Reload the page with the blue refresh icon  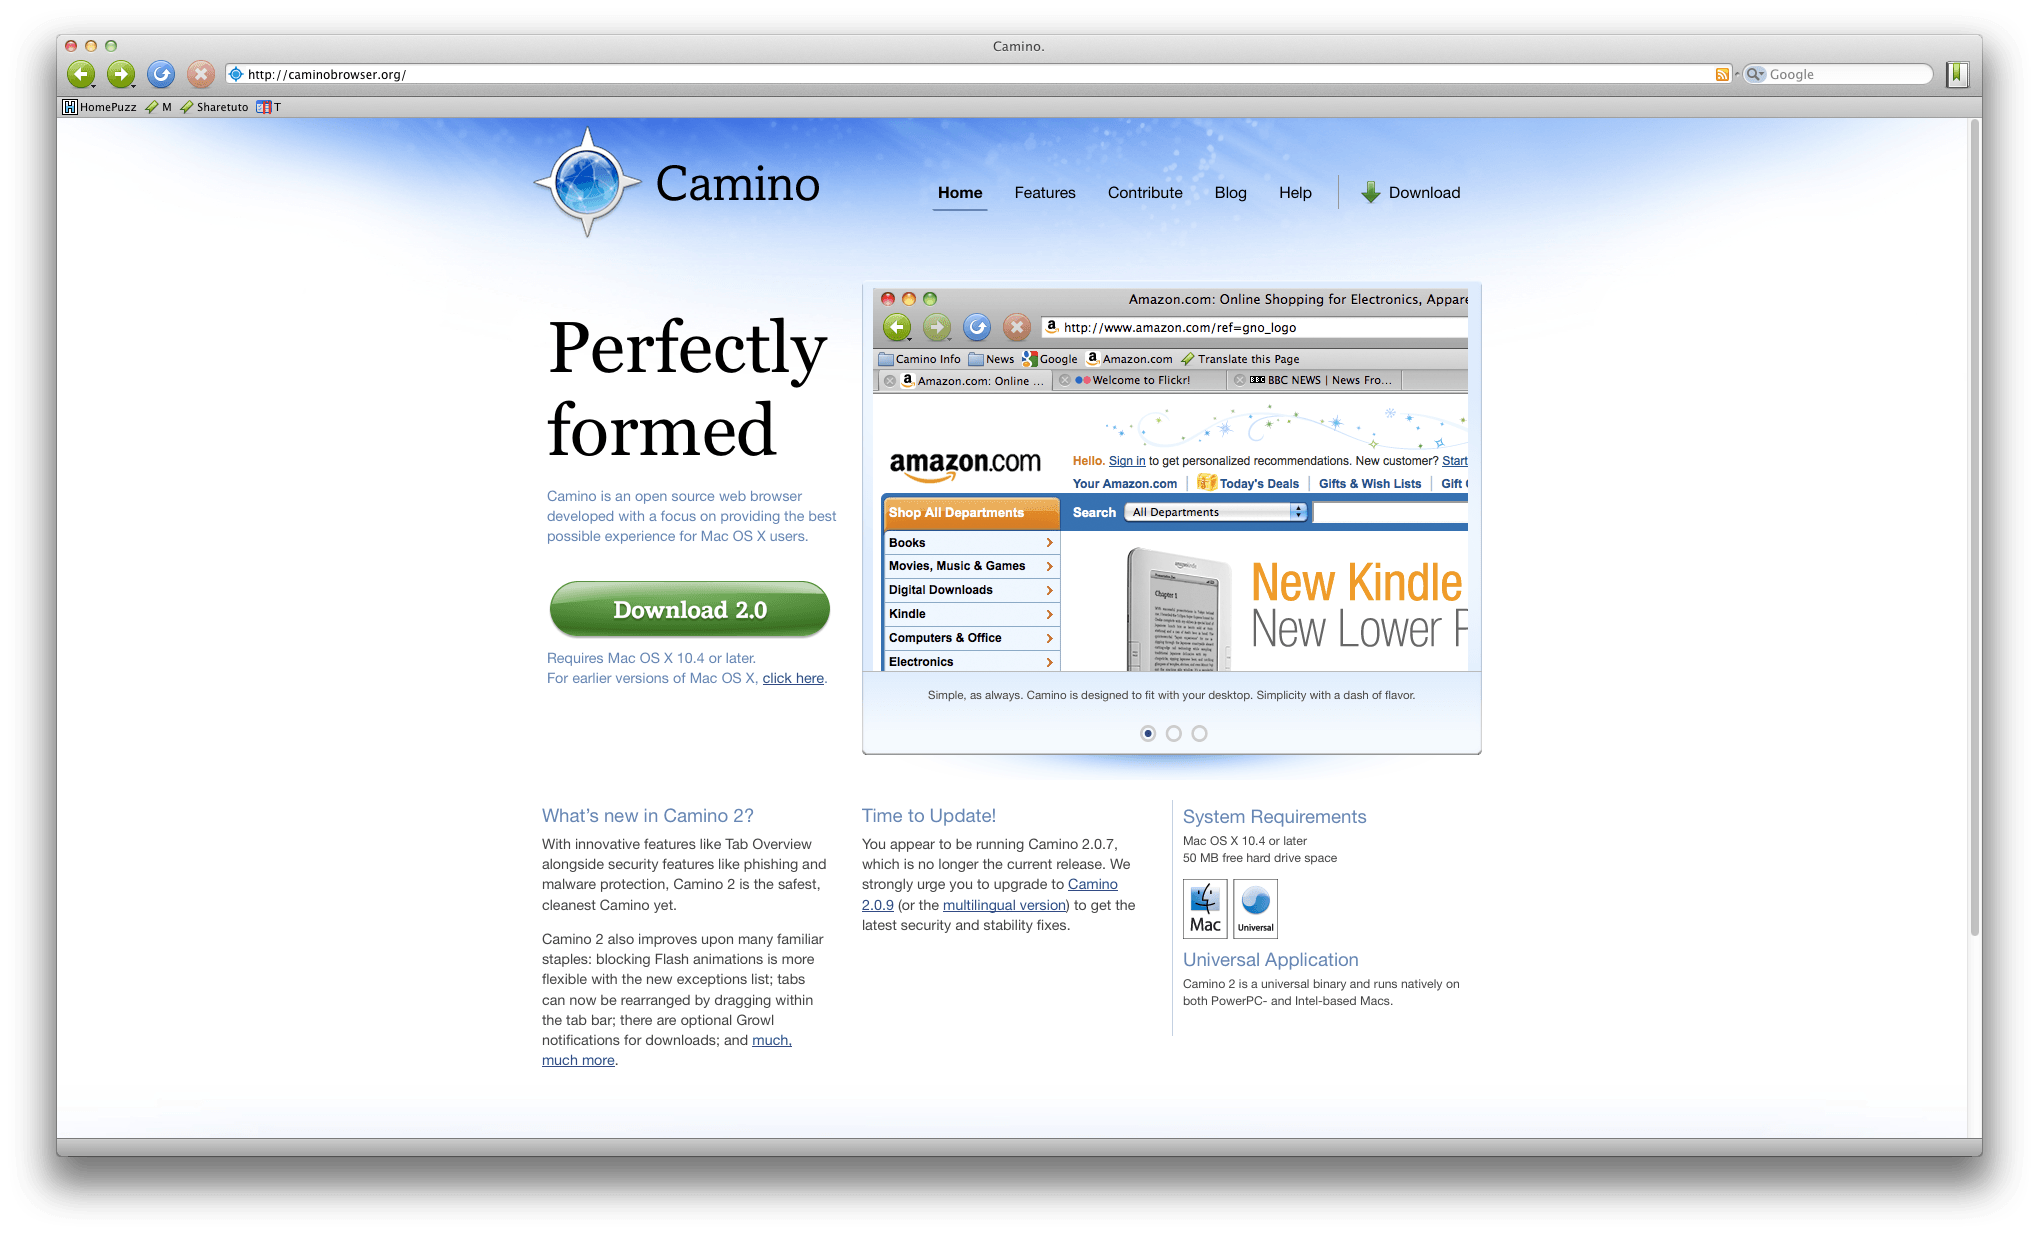(161, 74)
